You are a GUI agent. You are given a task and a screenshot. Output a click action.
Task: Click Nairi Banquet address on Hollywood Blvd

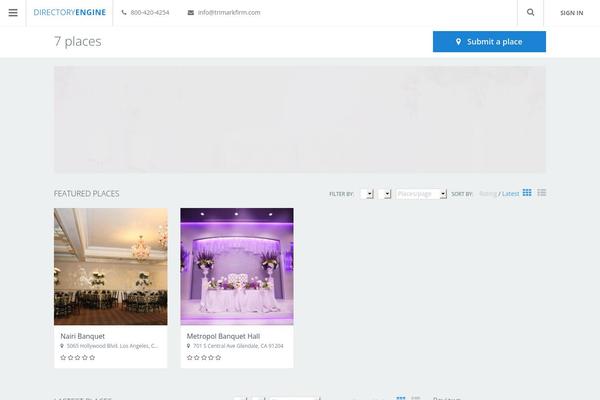pos(112,346)
